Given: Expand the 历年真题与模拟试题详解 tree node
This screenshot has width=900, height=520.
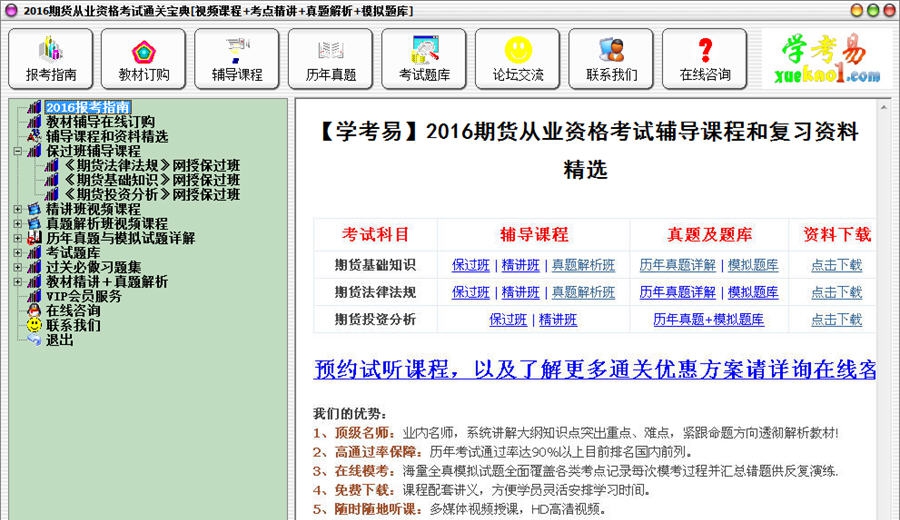Looking at the screenshot, I should pos(19,238).
